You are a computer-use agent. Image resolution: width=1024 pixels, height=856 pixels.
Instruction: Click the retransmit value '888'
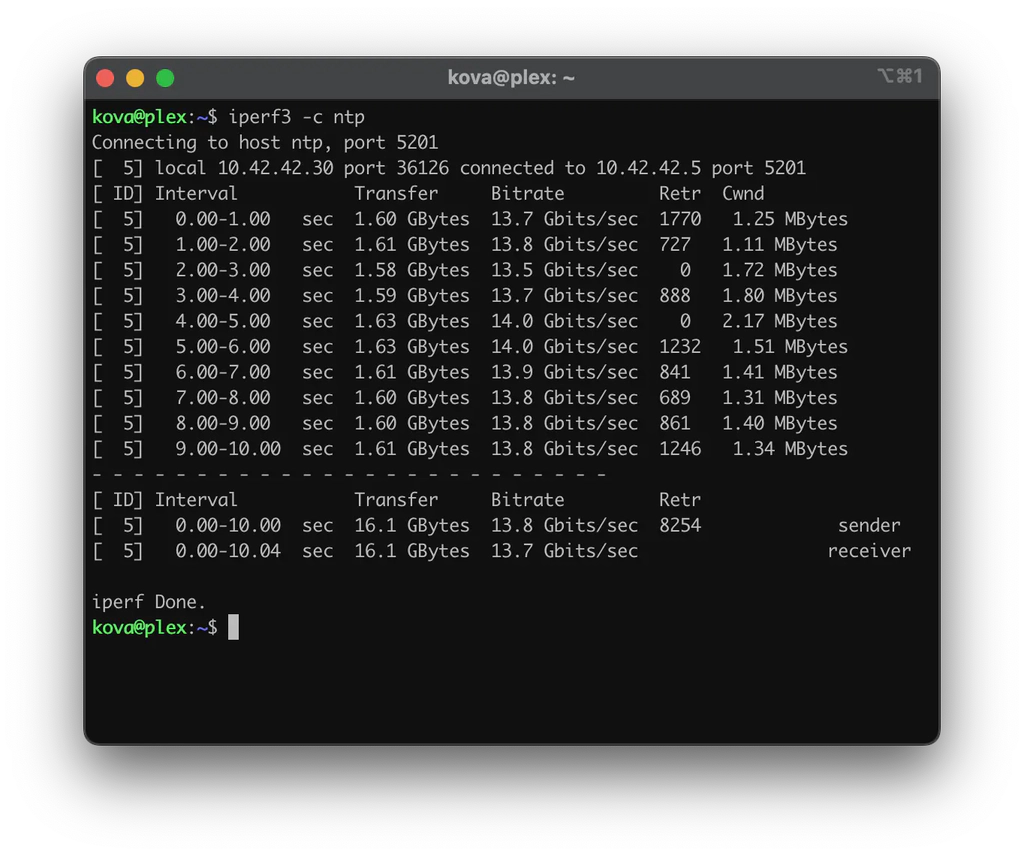[675, 296]
